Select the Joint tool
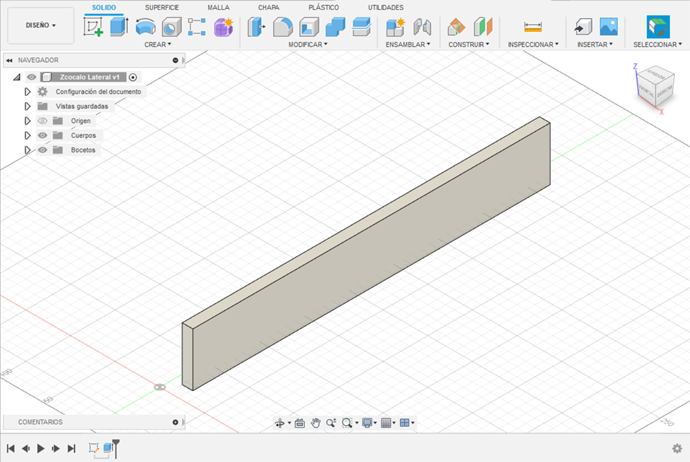Viewport: 690px width, 462px height. click(422, 27)
